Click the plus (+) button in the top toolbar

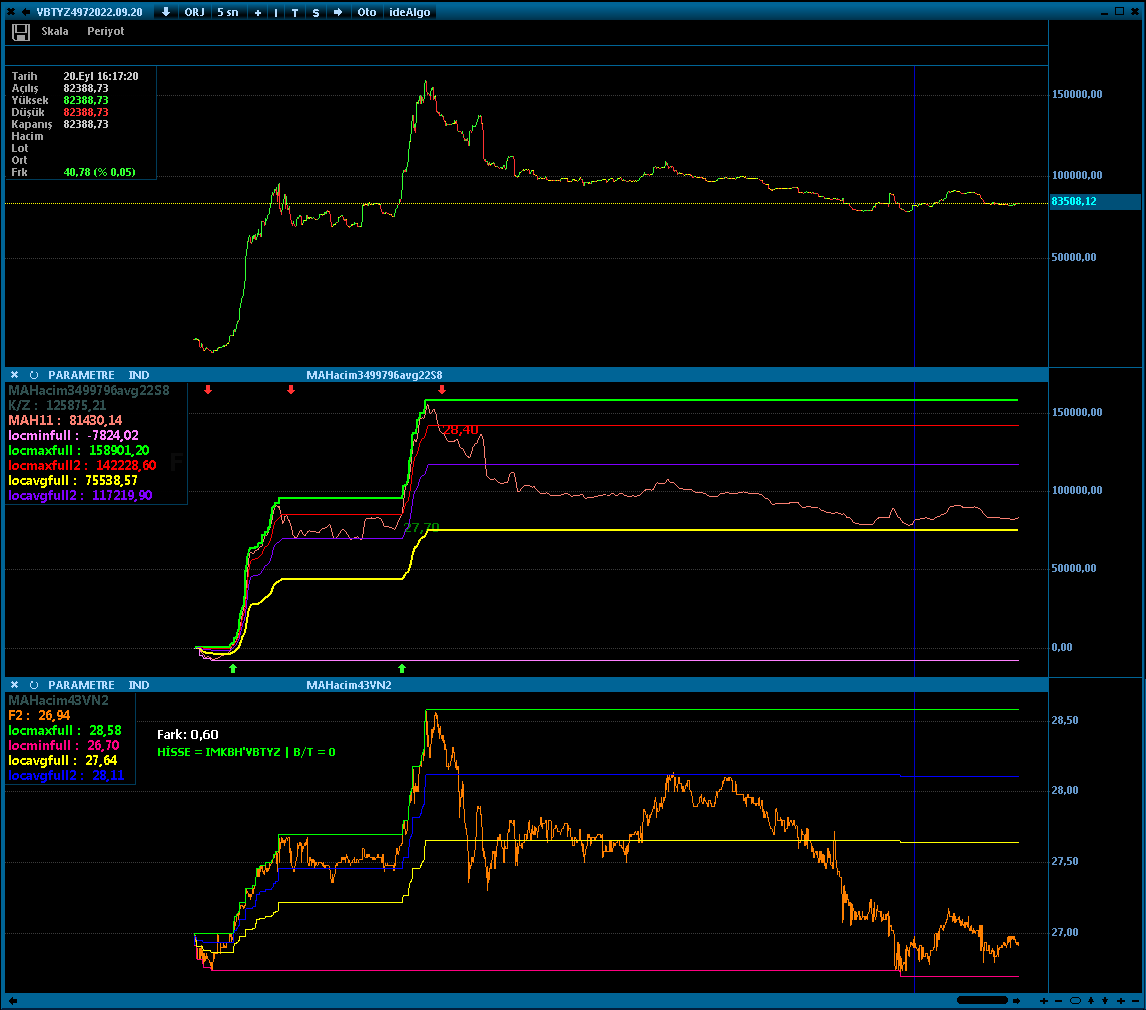click(x=258, y=12)
